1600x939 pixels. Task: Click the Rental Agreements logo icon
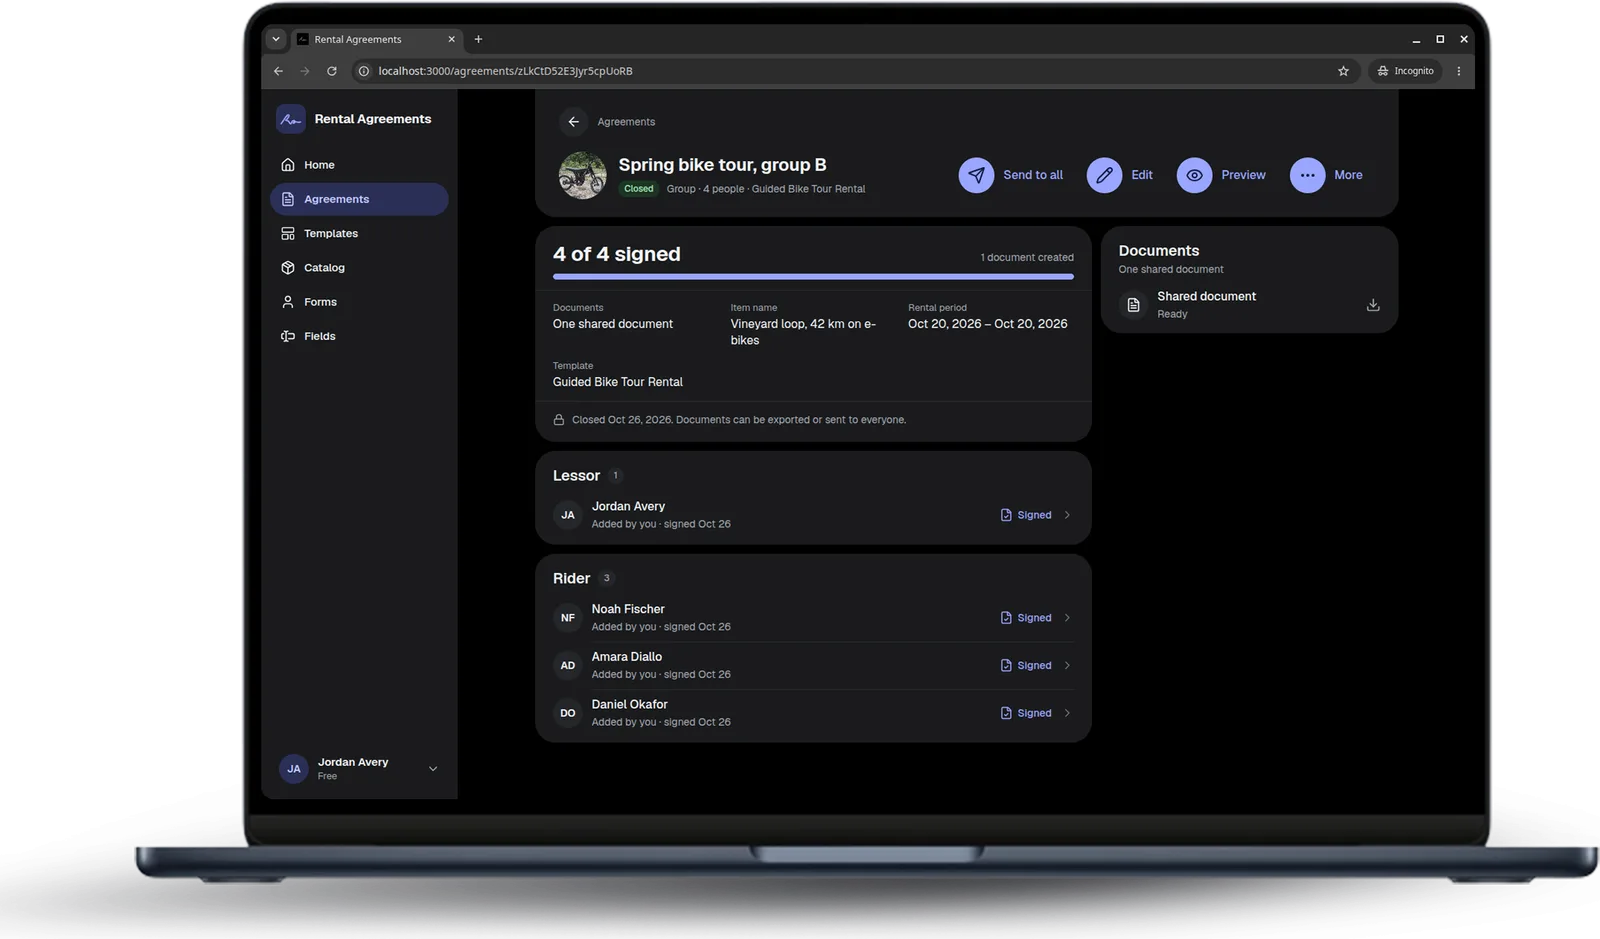[290, 119]
